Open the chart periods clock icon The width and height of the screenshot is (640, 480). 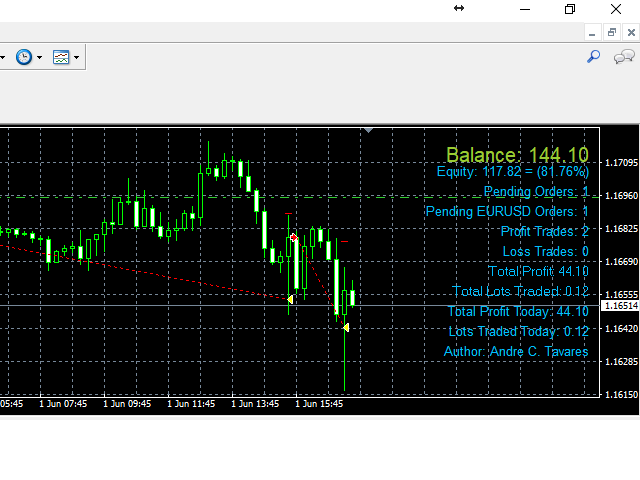(x=24, y=57)
